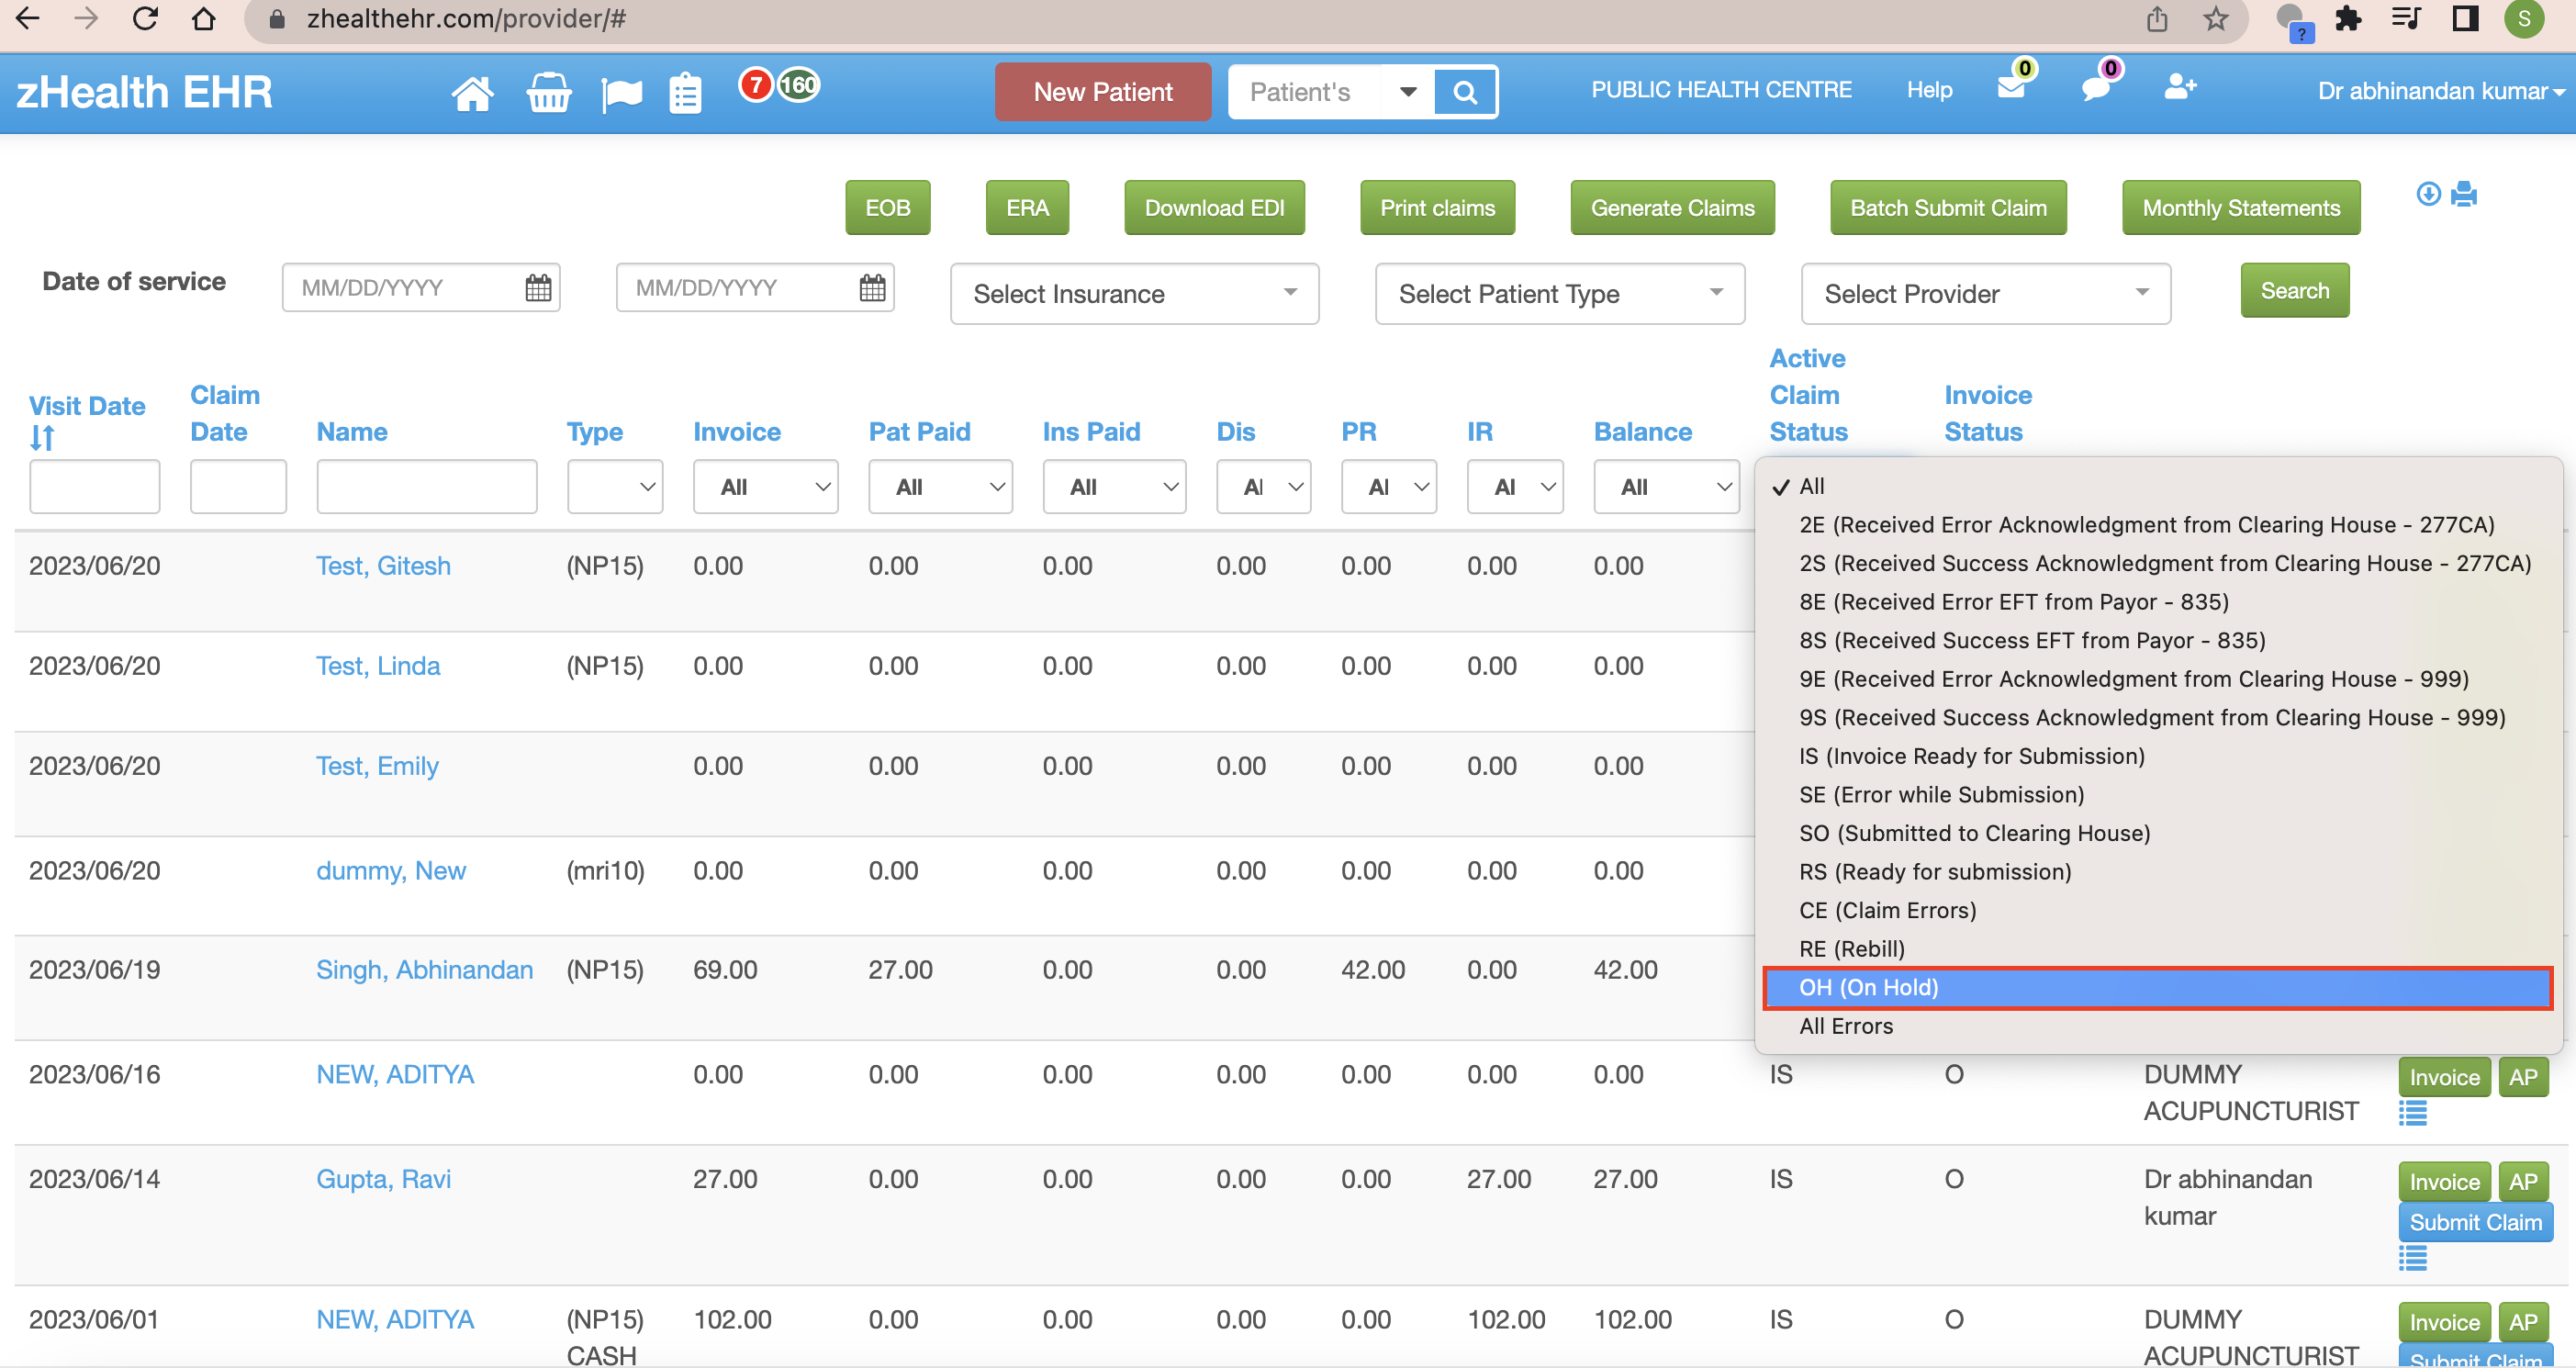Screen dimensions: 2576x1368
Task: Click the download arrow circle icon
Action: (2428, 194)
